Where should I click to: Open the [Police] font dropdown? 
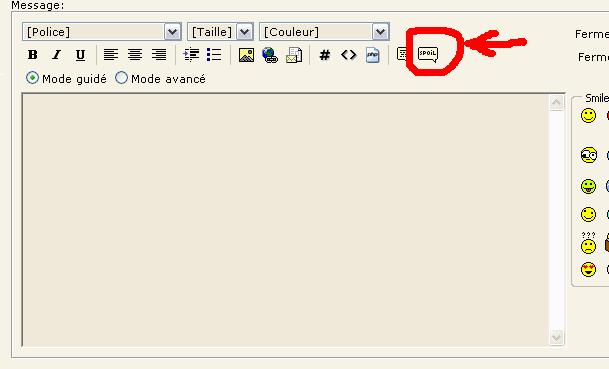(102, 32)
